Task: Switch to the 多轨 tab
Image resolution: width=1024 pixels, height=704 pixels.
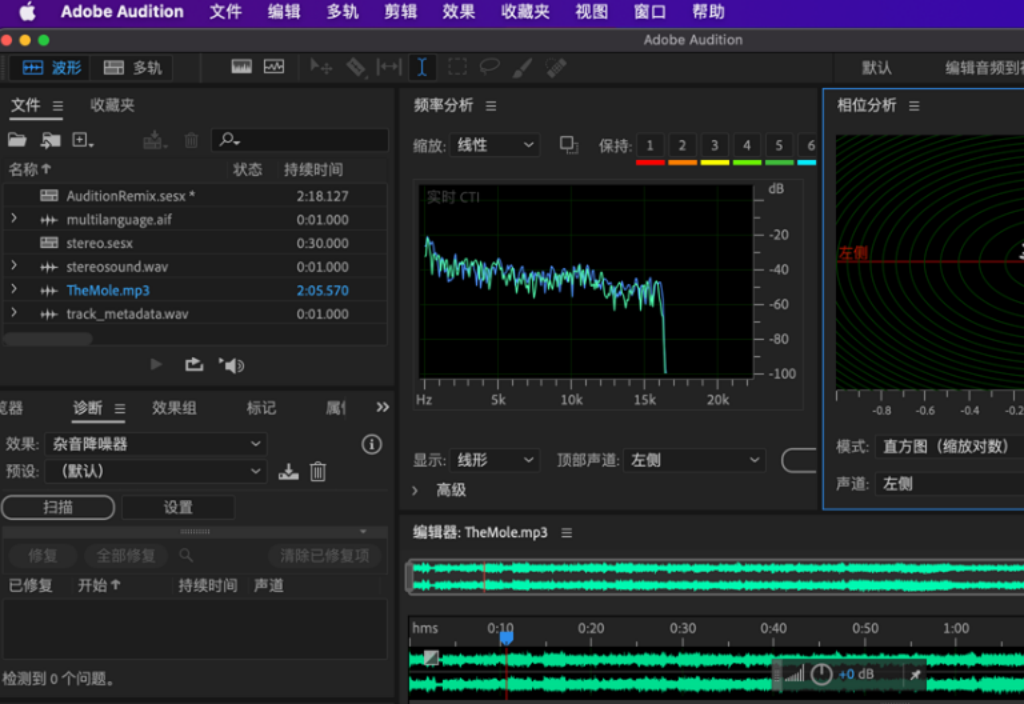Action: pos(131,68)
